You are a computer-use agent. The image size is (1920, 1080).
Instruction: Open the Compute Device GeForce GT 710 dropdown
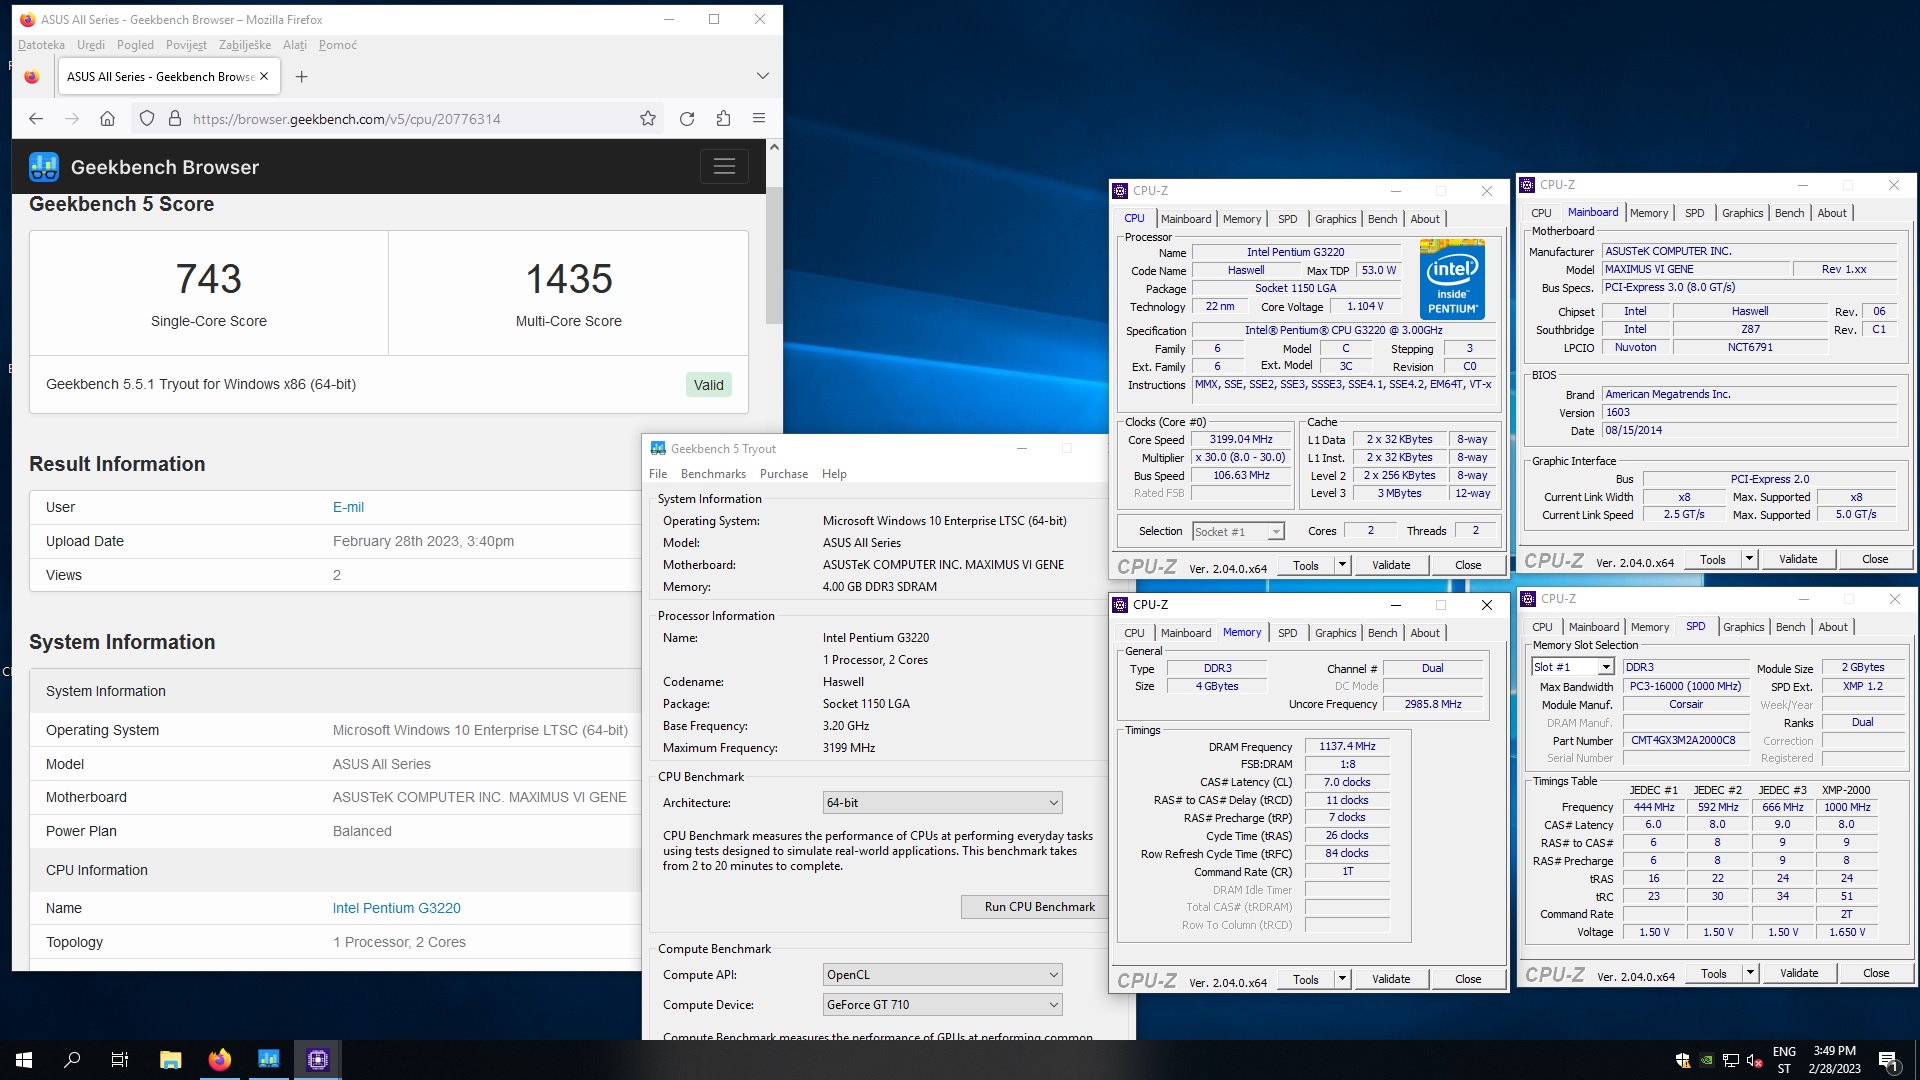[x=942, y=1005]
